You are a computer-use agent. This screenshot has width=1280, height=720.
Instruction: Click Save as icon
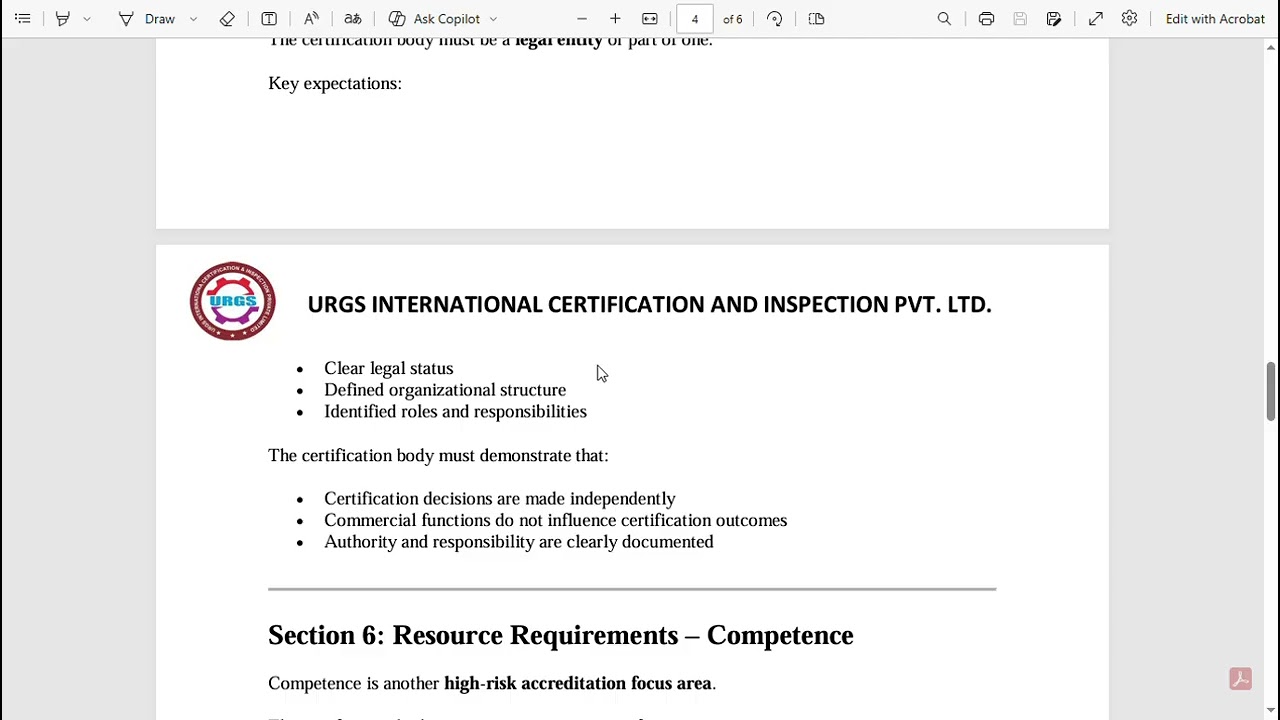point(1054,19)
